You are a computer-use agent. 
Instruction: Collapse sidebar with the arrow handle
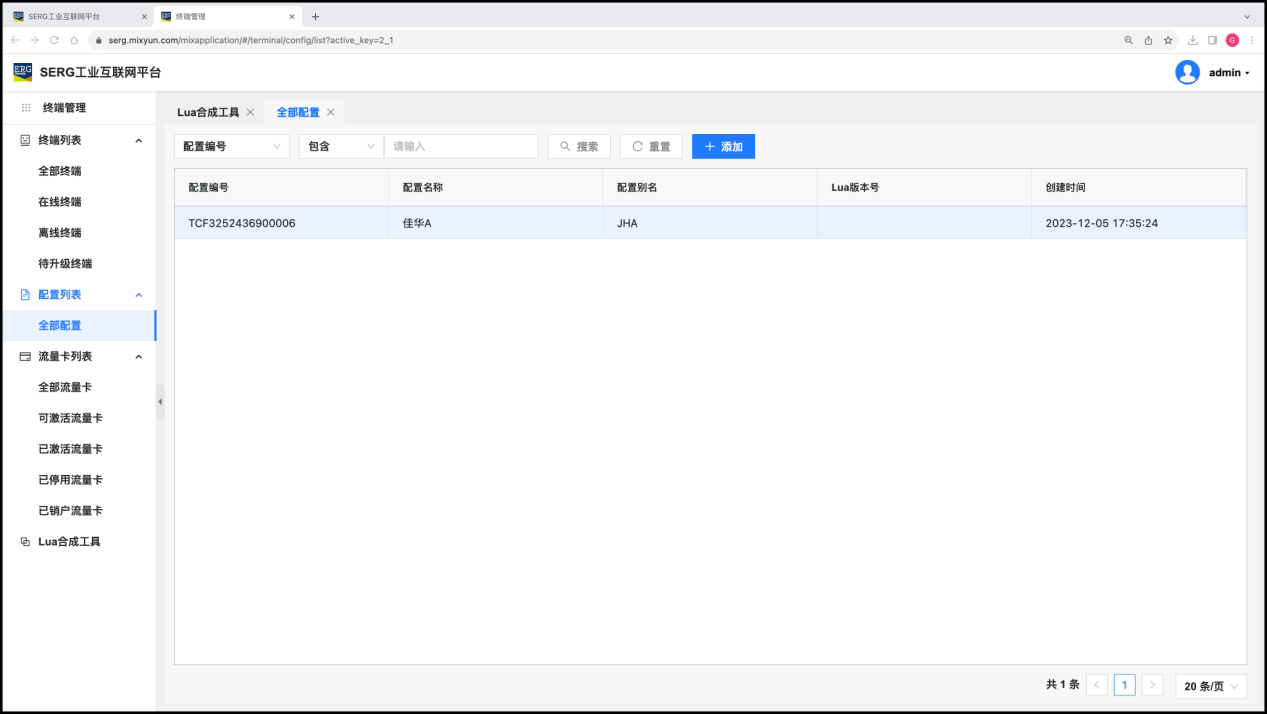click(x=160, y=401)
